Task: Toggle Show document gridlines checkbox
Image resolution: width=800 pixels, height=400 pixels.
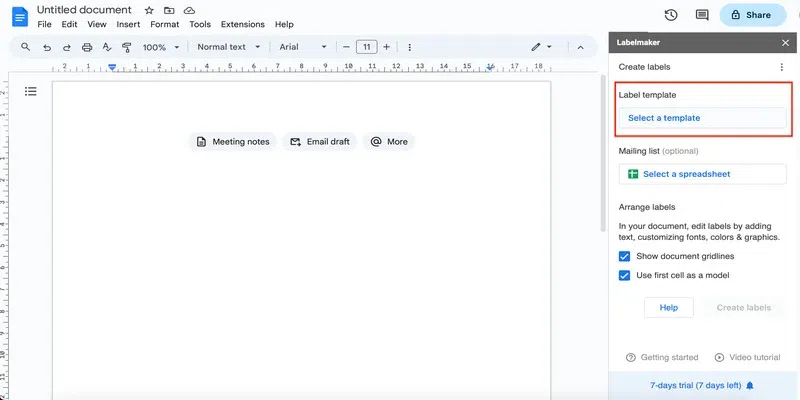Action: point(624,256)
